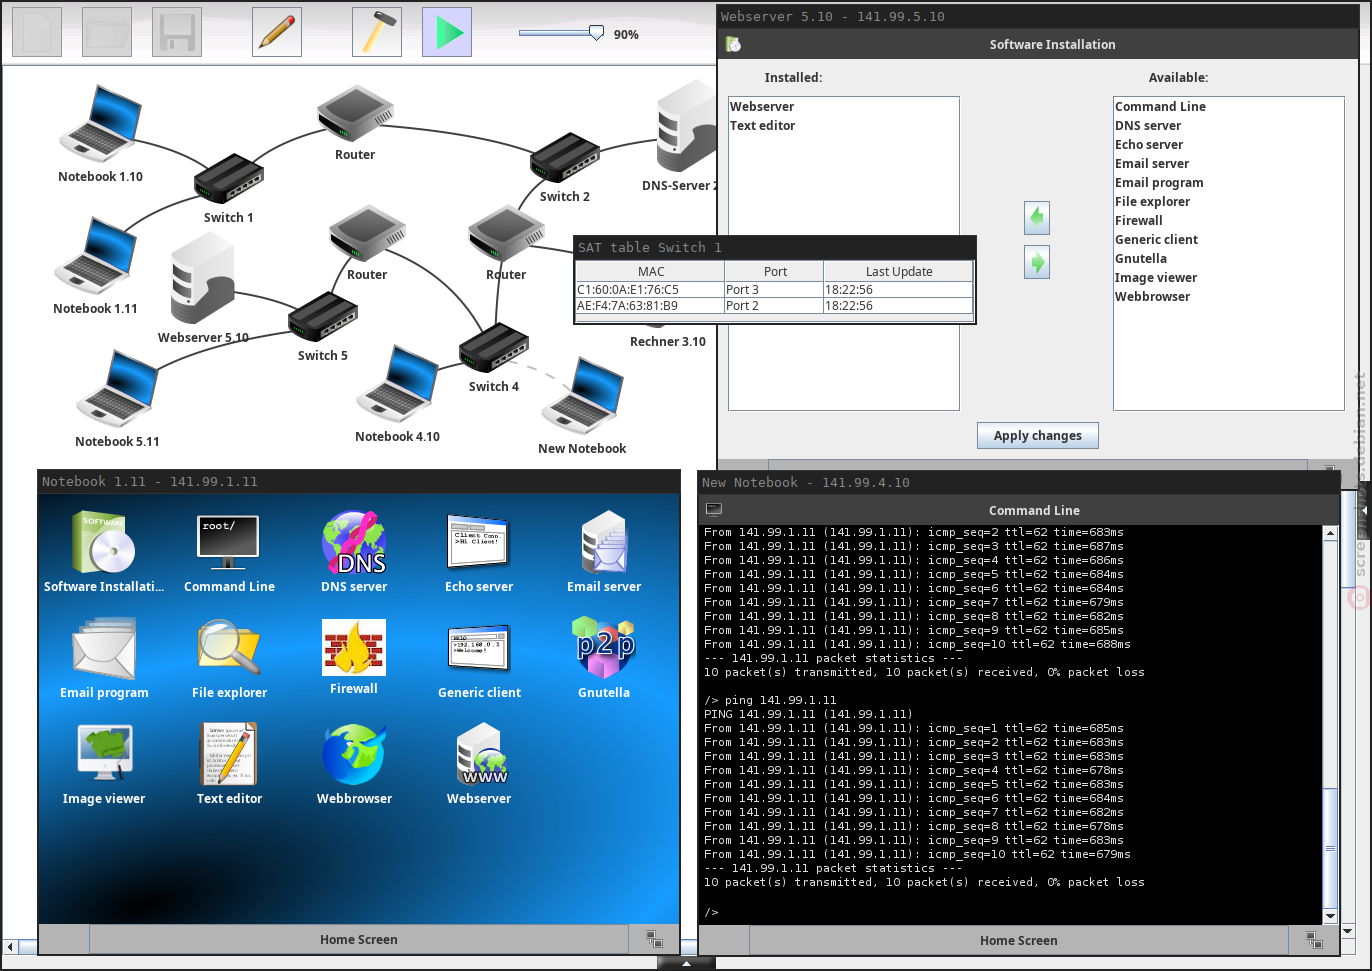The width and height of the screenshot is (1372, 971).
Task: Select Text editor in the Installed list
Action: pos(762,125)
